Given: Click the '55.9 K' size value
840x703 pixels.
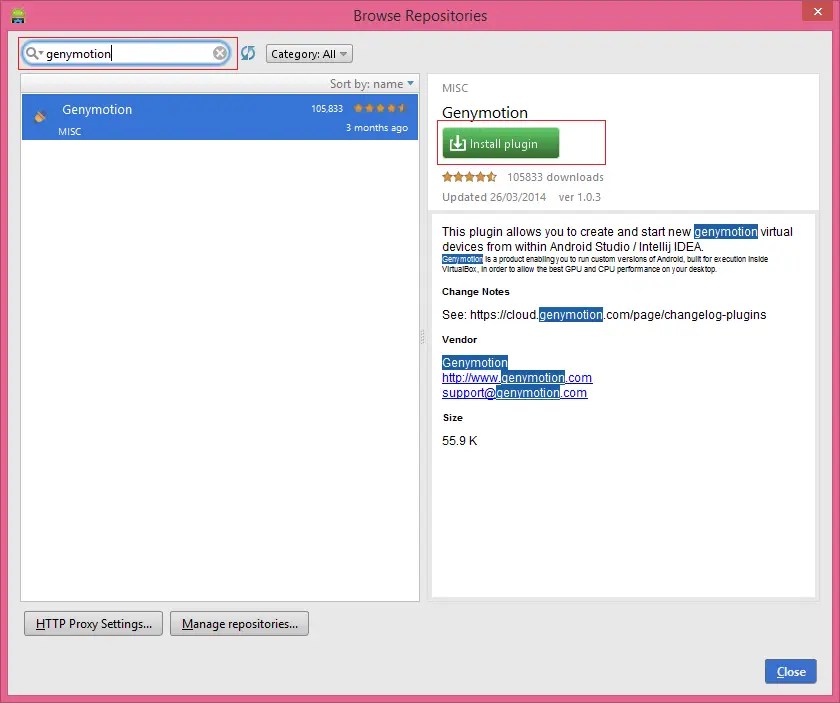Looking at the screenshot, I should click(460, 441).
